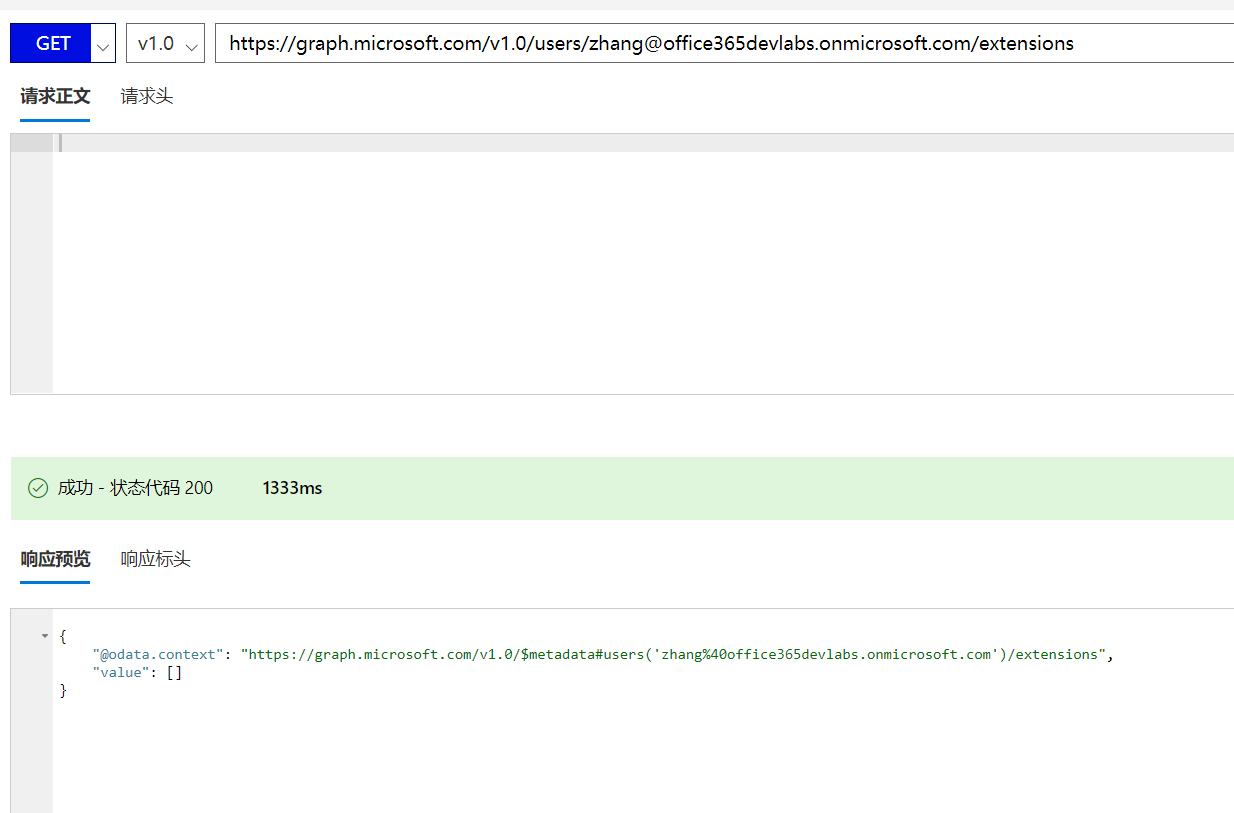Click the $metadata URL in the response
This screenshot has width=1234, height=813.
click(x=675, y=655)
